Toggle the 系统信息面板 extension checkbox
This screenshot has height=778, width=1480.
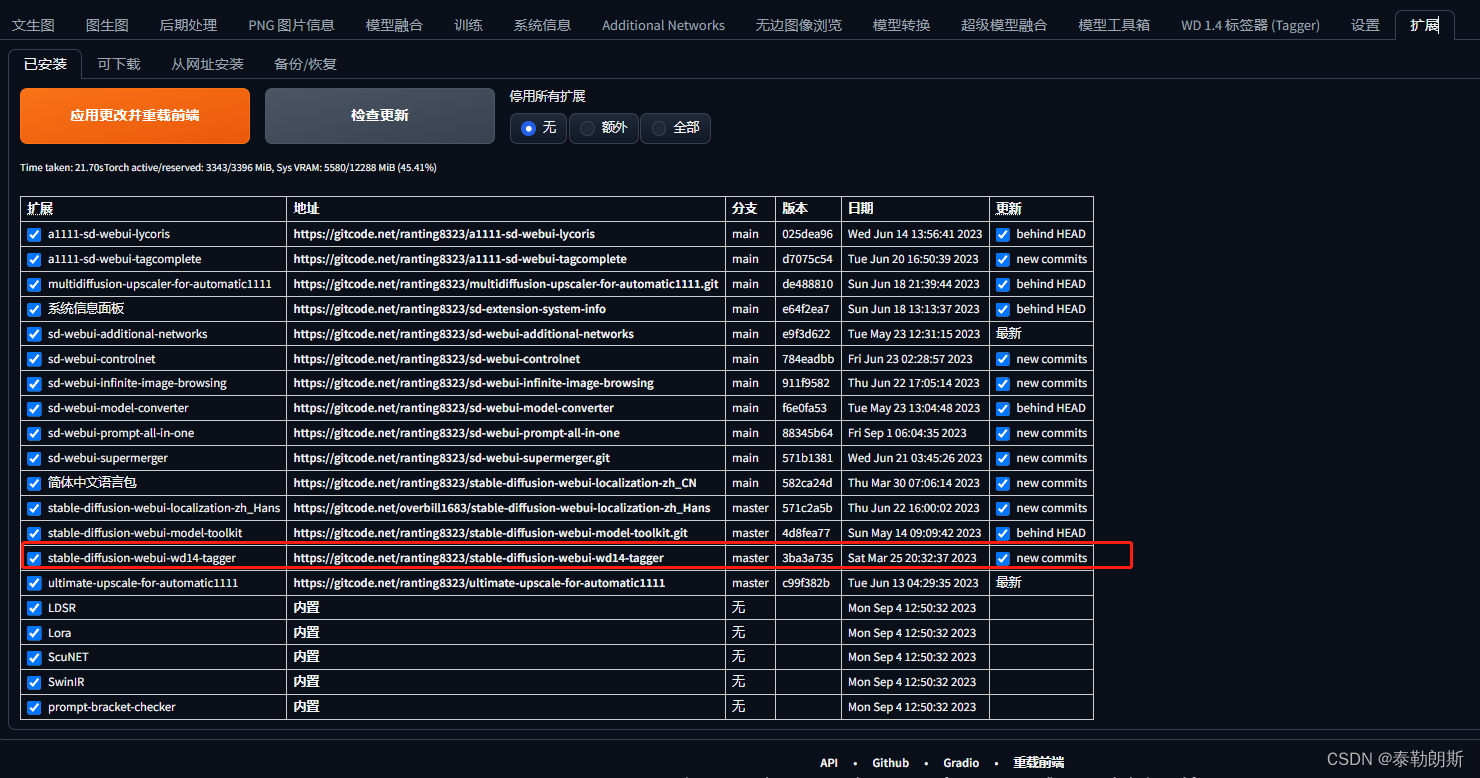pyautogui.click(x=35, y=309)
